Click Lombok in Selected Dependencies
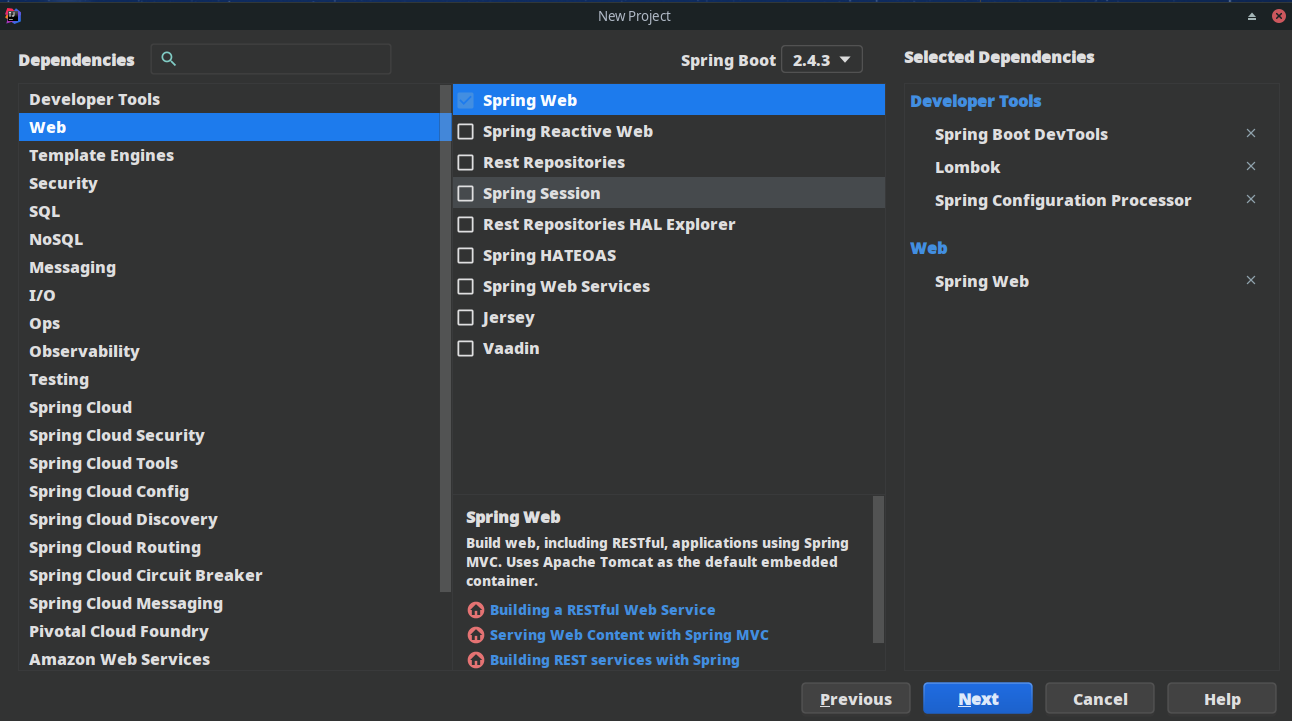Image resolution: width=1292 pixels, height=721 pixels. (x=967, y=167)
